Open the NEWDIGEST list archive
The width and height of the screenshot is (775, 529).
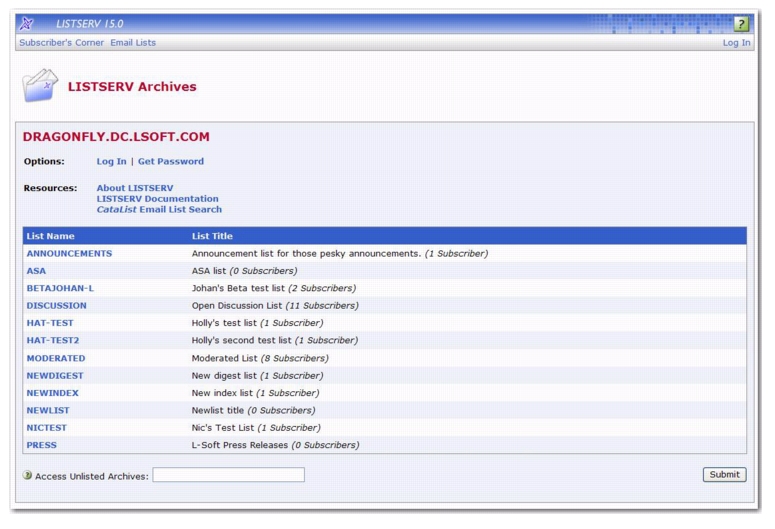(x=55, y=375)
